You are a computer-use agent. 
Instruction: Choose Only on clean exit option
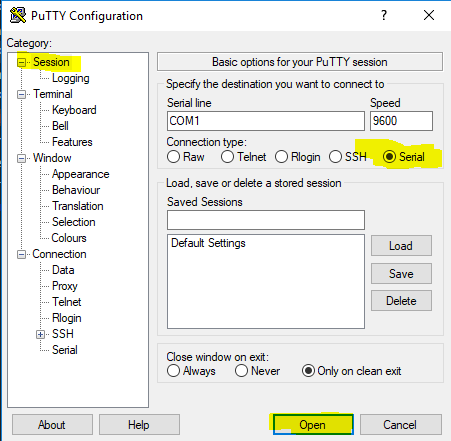pos(308,371)
